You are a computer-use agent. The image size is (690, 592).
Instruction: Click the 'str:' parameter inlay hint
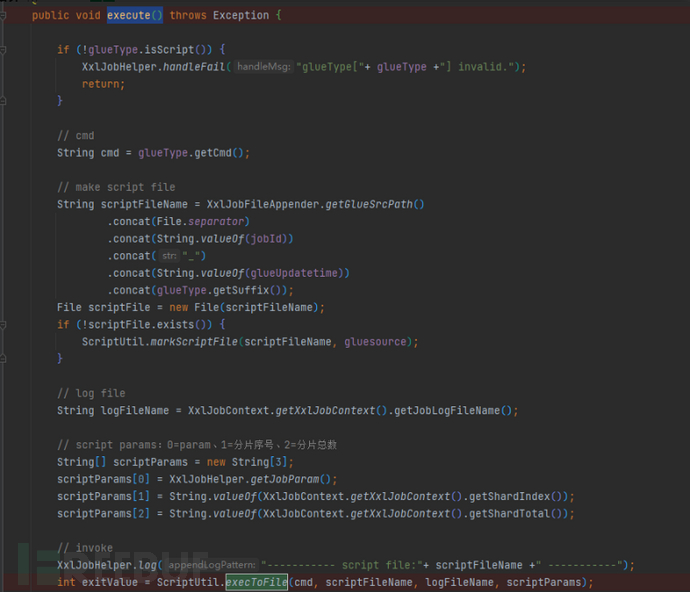(169, 256)
